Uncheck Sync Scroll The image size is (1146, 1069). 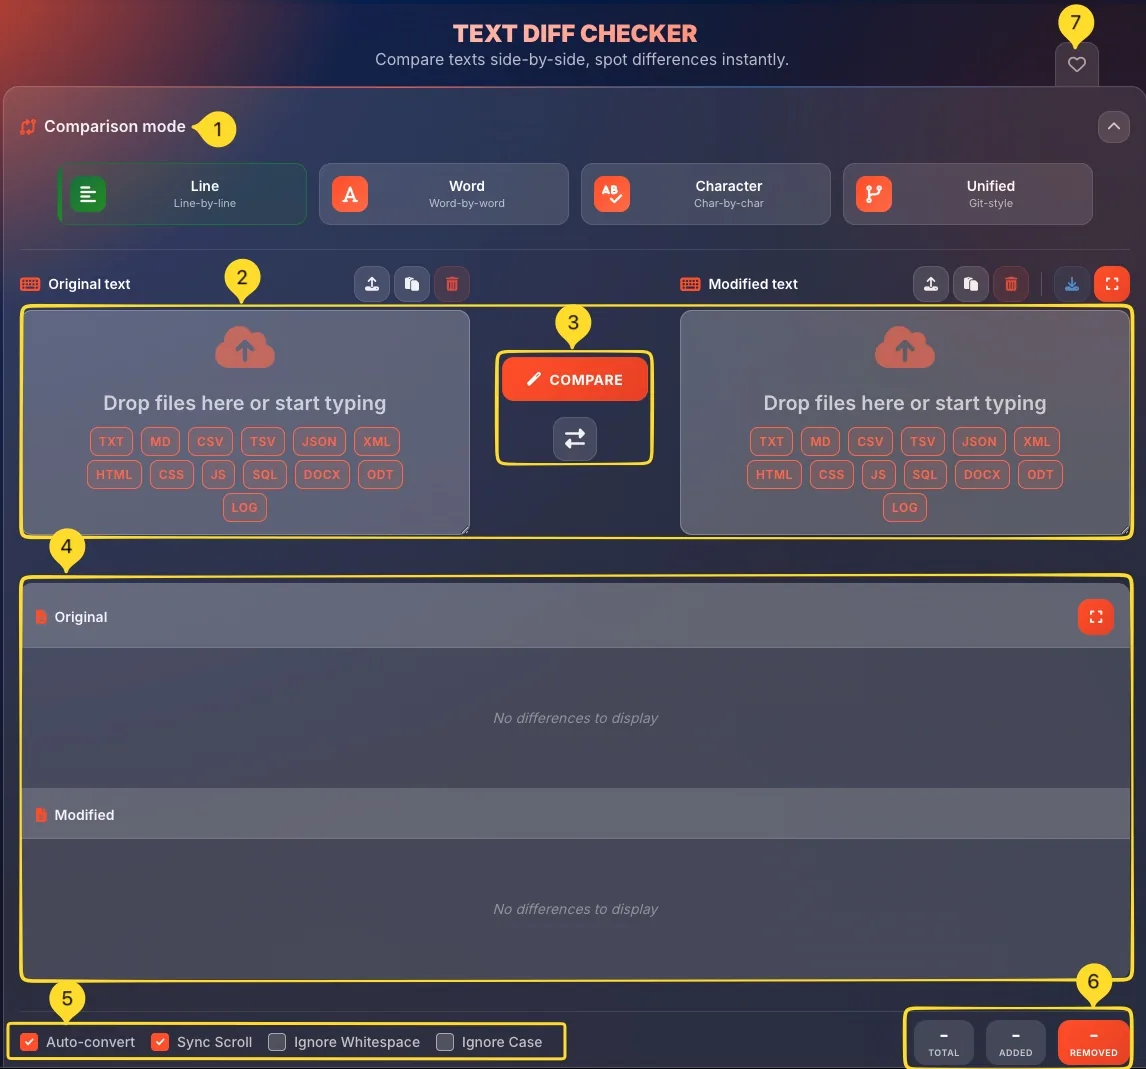(x=160, y=1042)
